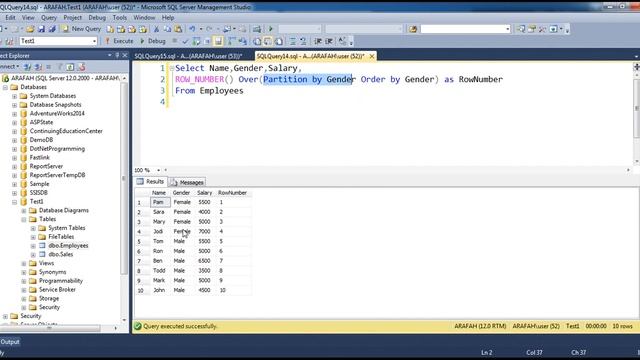
Task: Select the Results tab
Action: 151,182
